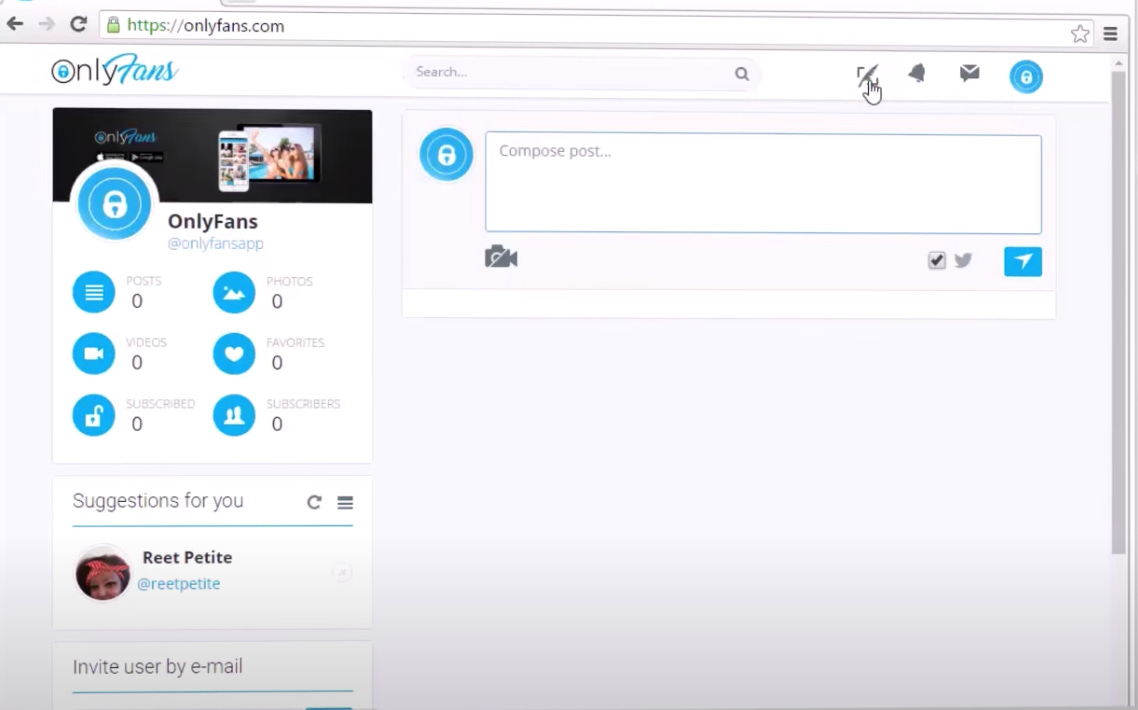
Task: Open the Chrome hamburger menu
Action: pyautogui.click(x=1110, y=33)
